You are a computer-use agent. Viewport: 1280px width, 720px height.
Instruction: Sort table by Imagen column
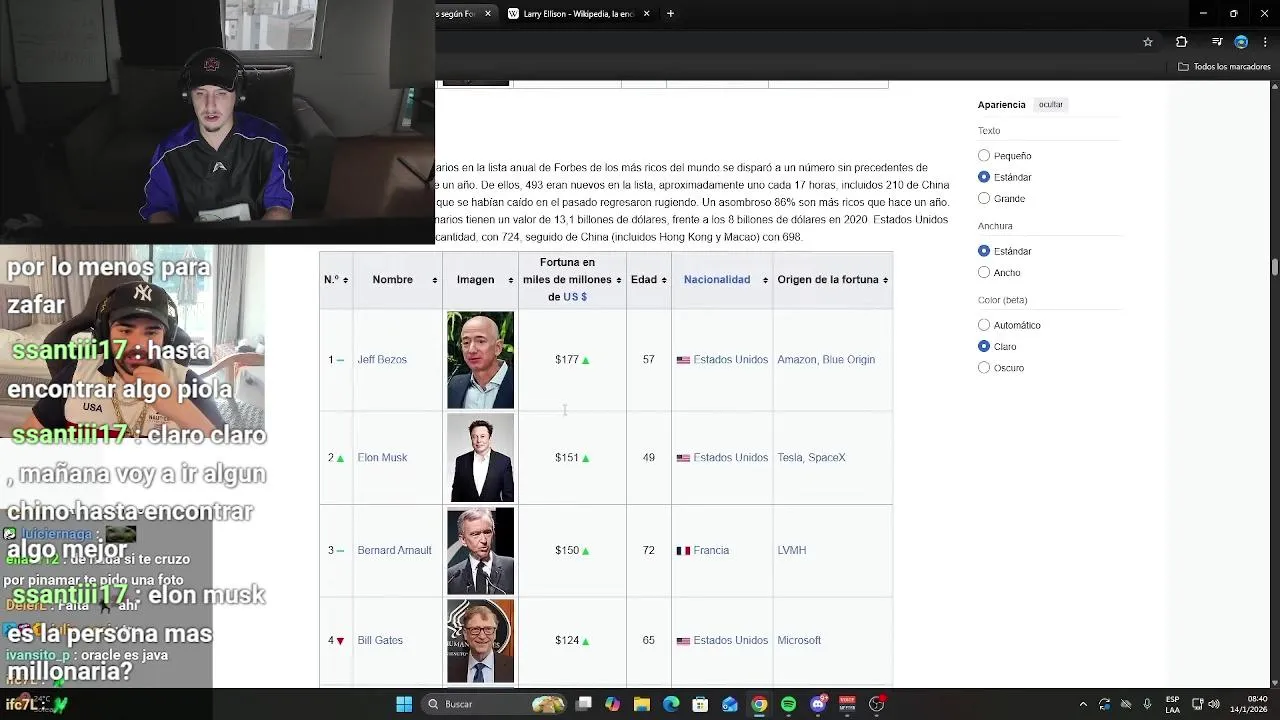click(x=480, y=280)
